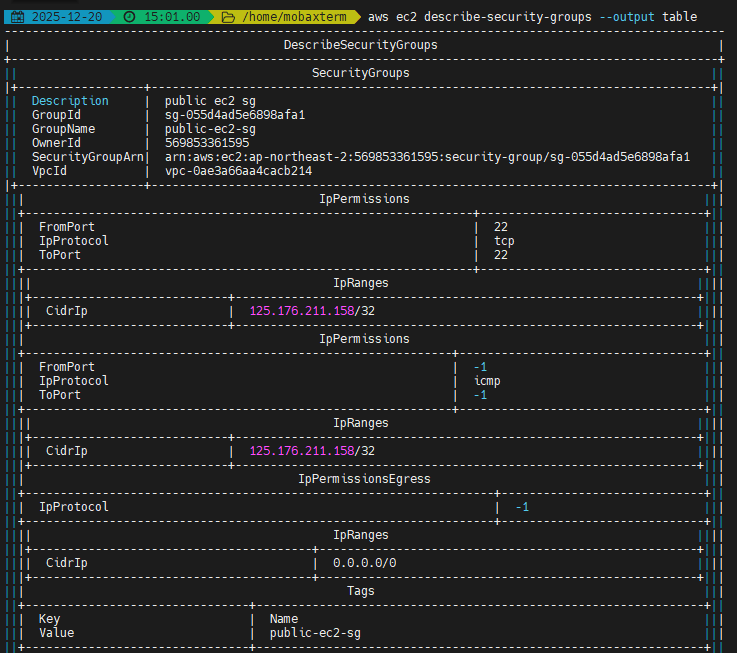
Task: Click the second IpPermissions heading
Action: [x=364, y=339]
